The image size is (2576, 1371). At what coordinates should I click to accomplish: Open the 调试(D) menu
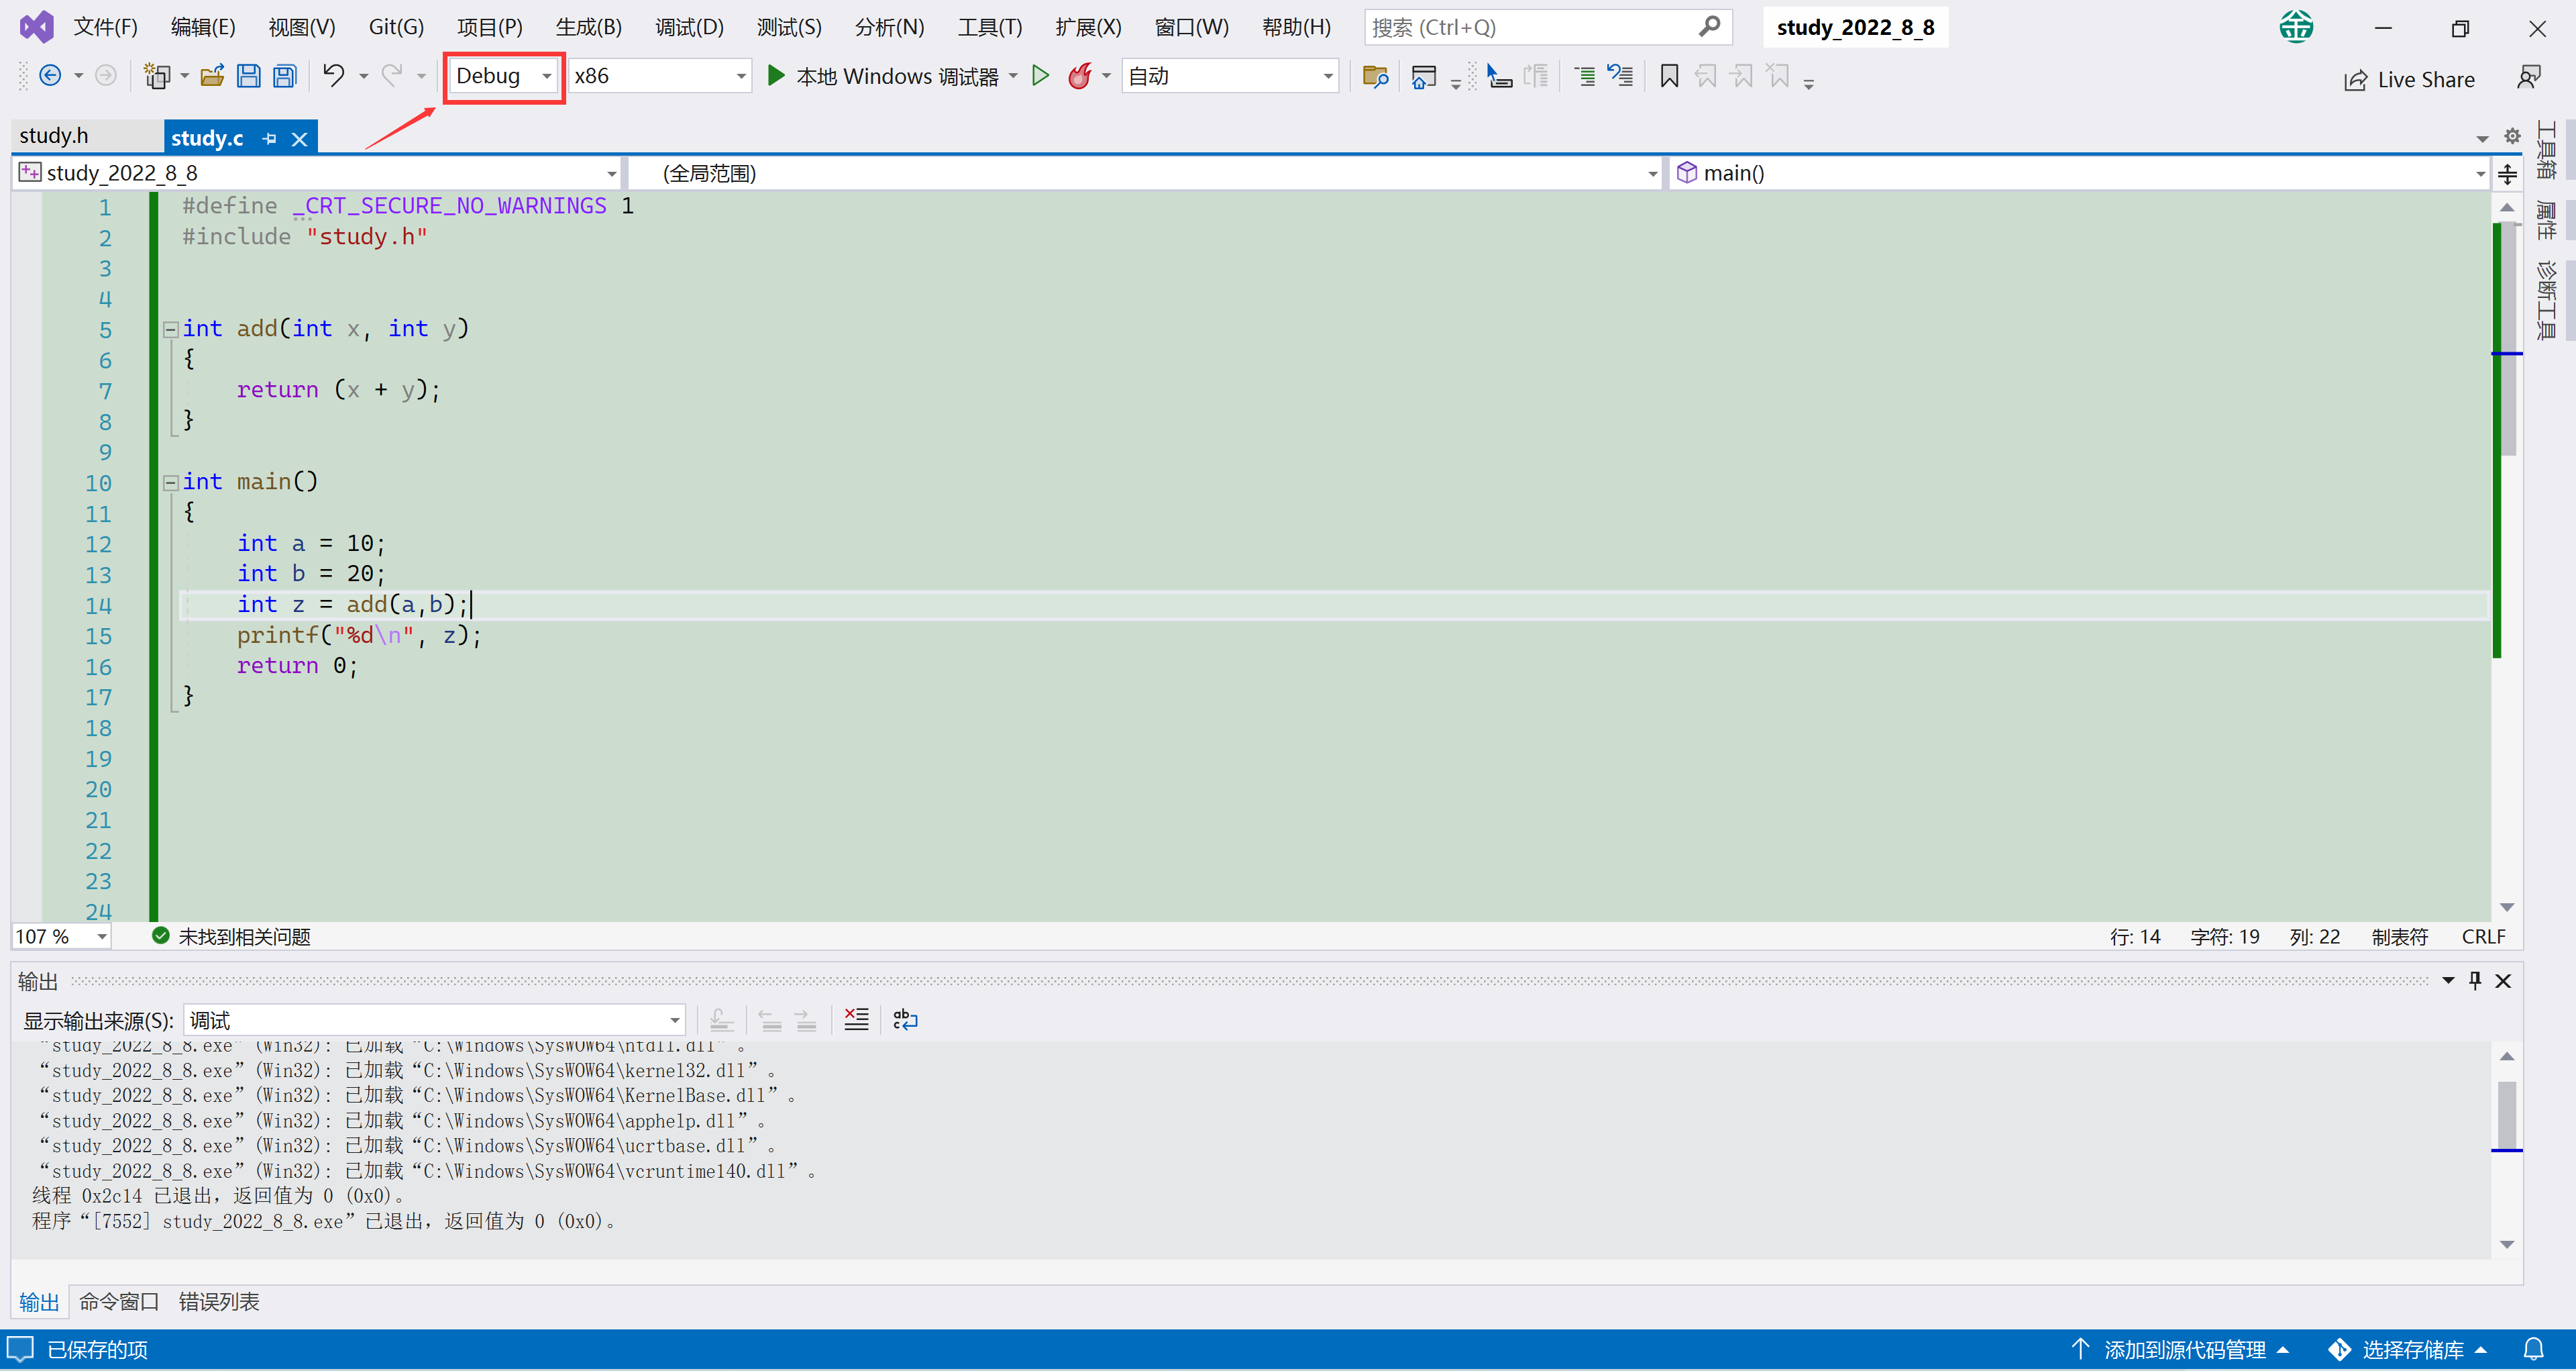(689, 27)
